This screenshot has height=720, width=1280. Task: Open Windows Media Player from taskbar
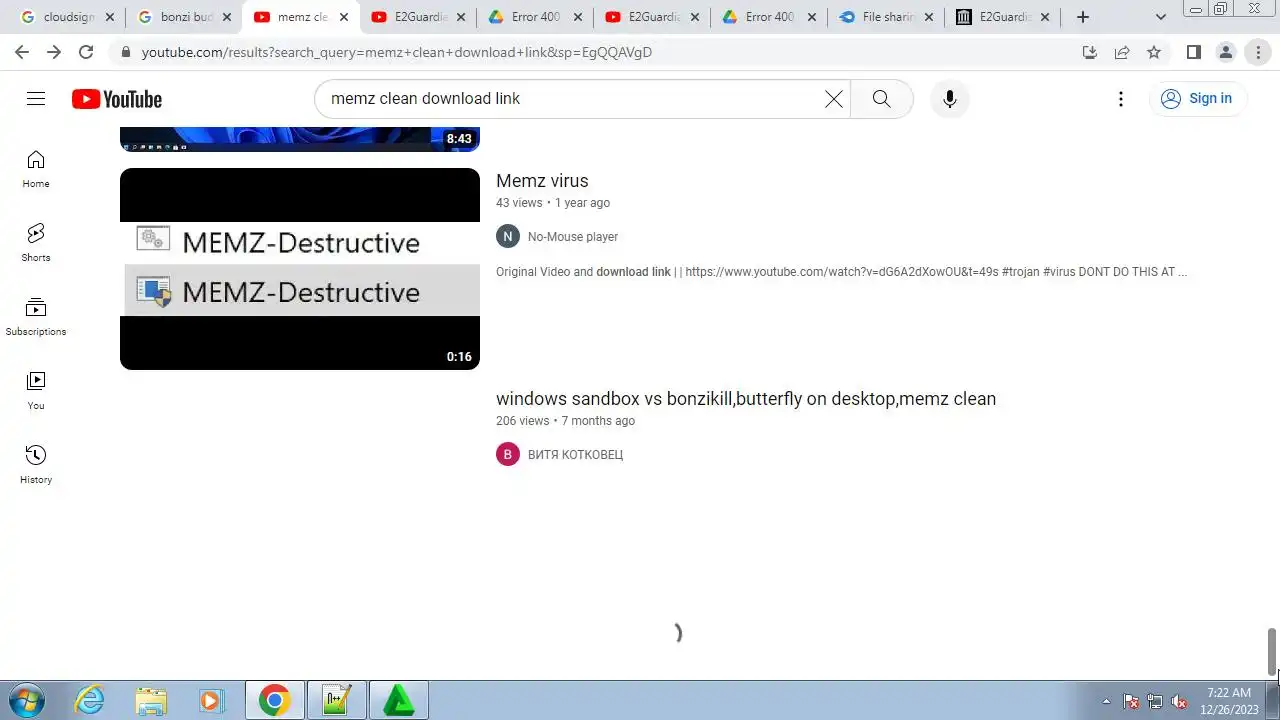pyautogui.click(x=211, y=700)
